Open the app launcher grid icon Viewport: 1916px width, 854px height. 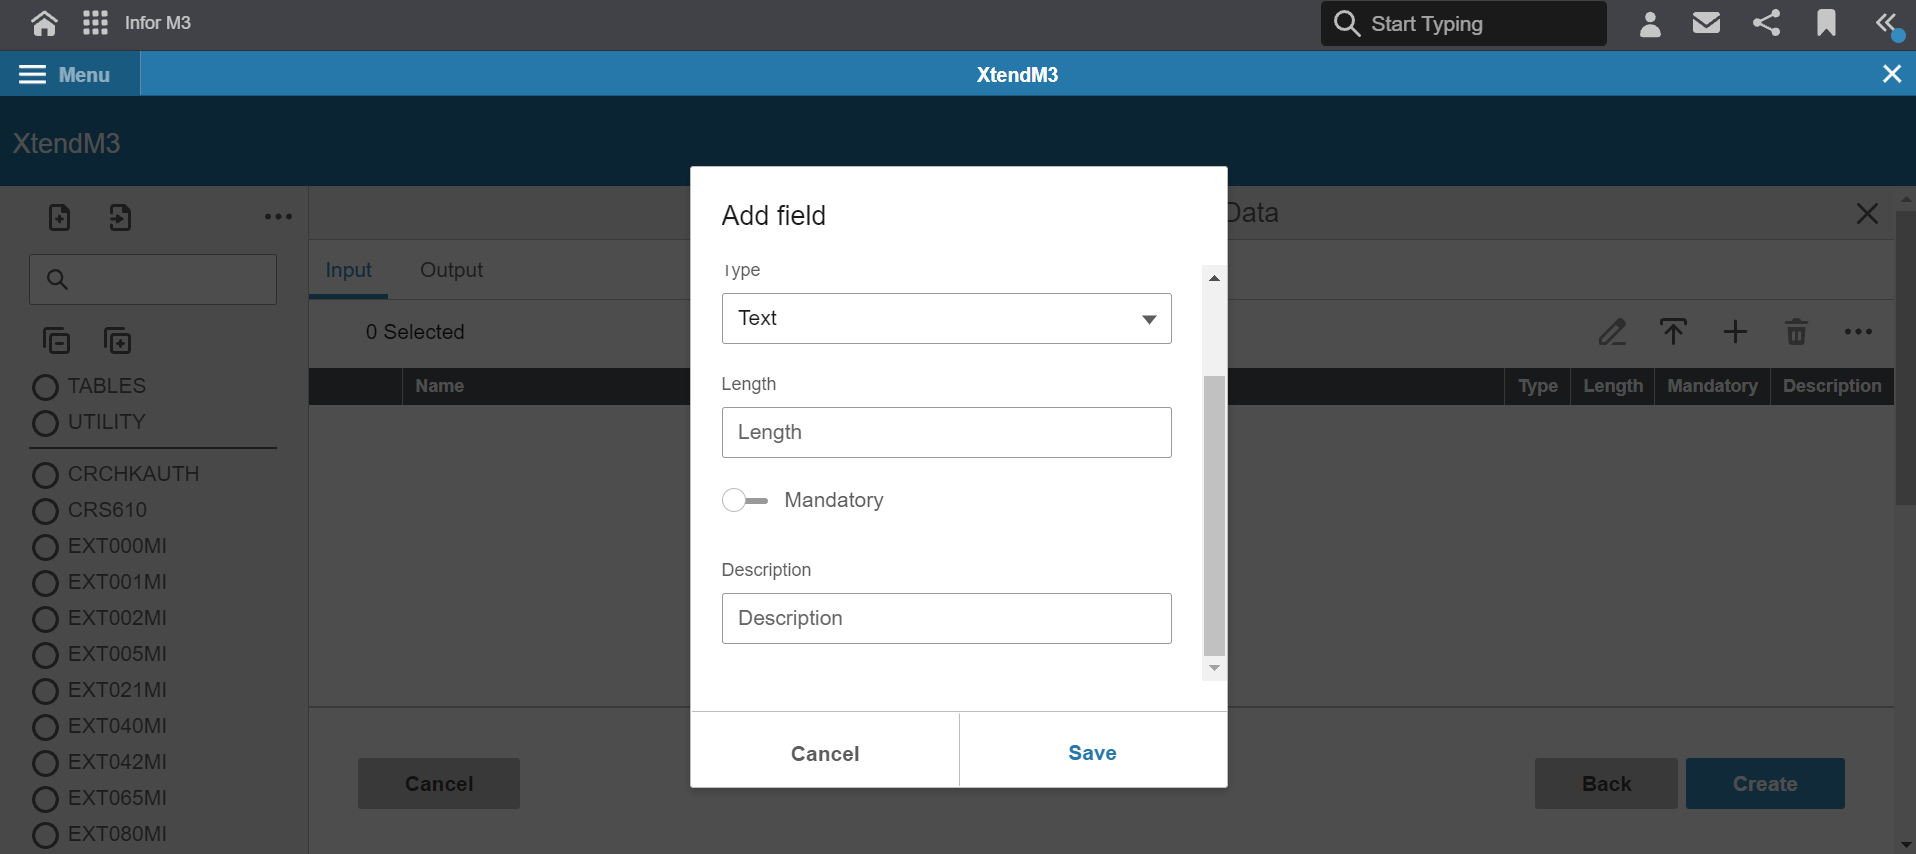[x=95, y=23]
